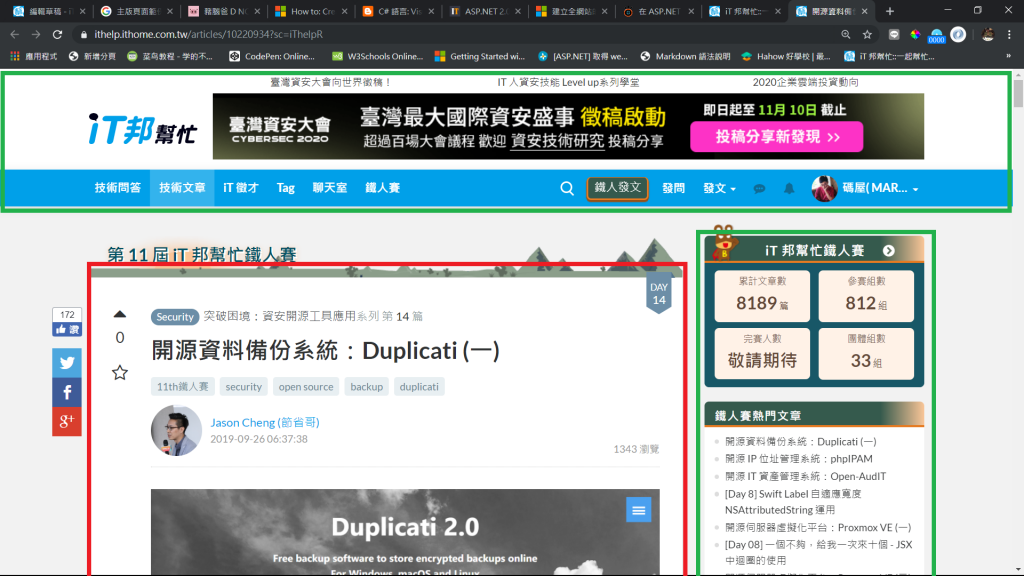Open the IT 徵才 nav item
This screenshot has height=576, width=1024.
[241, 188]
